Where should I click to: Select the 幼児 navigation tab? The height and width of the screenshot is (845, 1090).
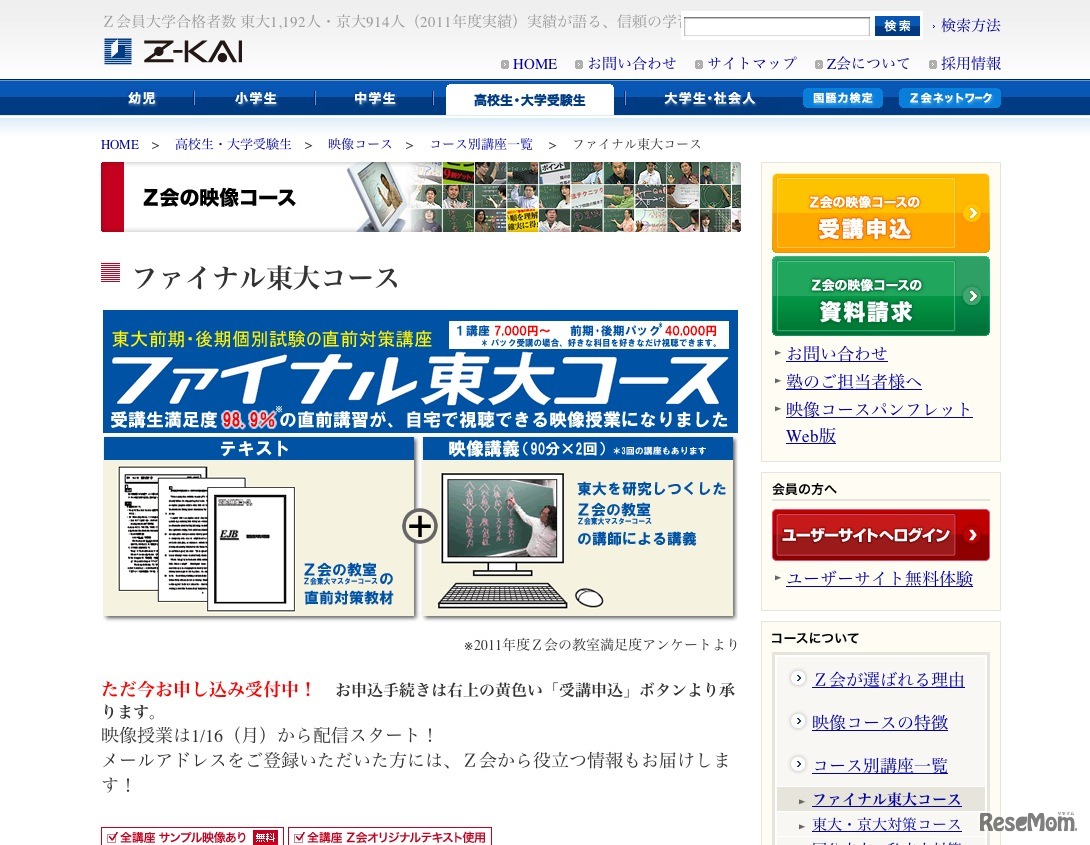[142, 98]
